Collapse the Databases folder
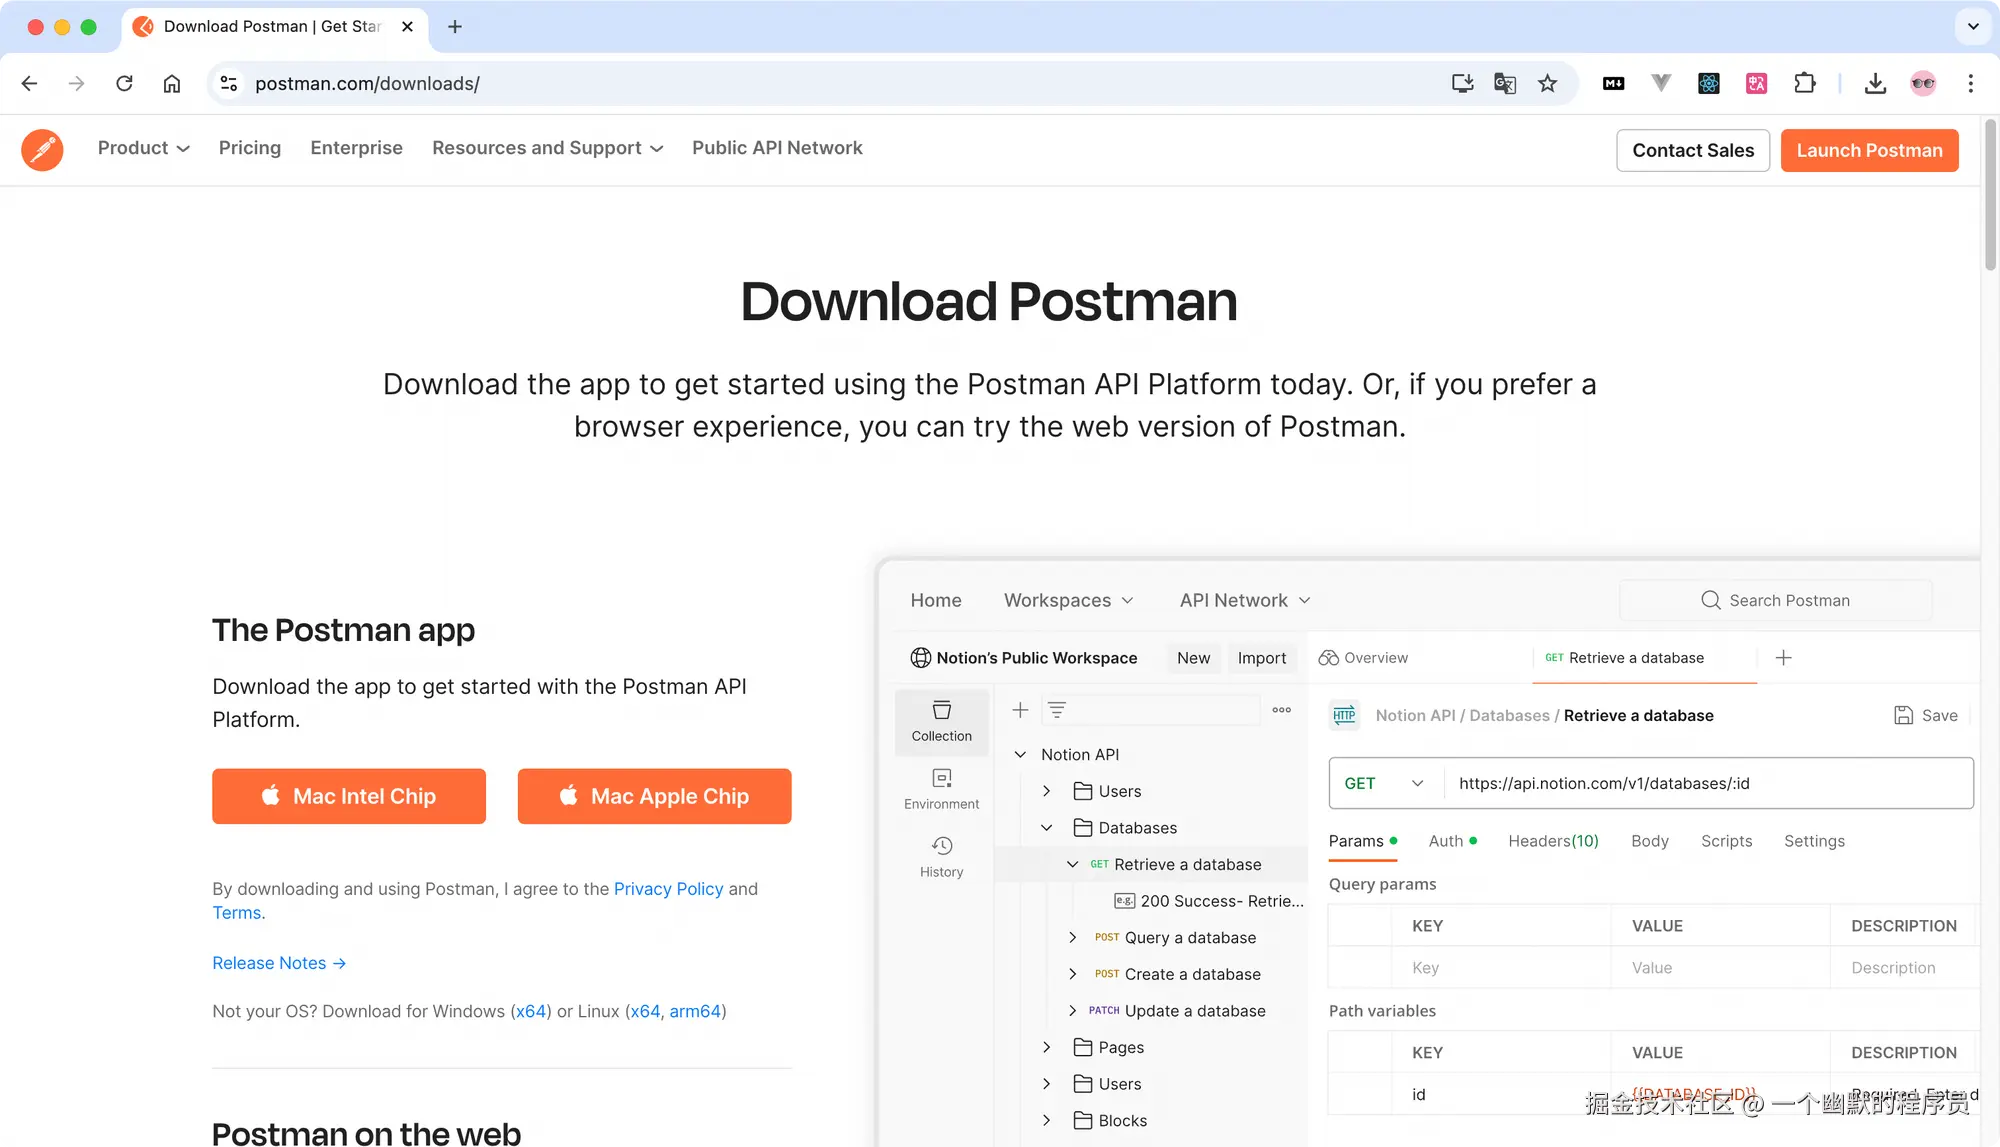The height and width of the screenshot is (1147, 2000). (x=1047, y=827)
